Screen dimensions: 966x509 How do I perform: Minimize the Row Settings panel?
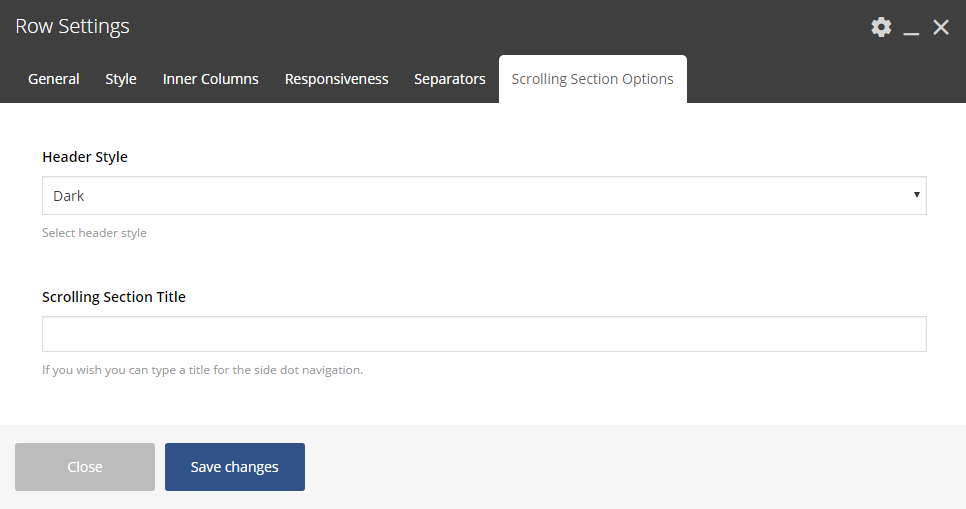911,27
